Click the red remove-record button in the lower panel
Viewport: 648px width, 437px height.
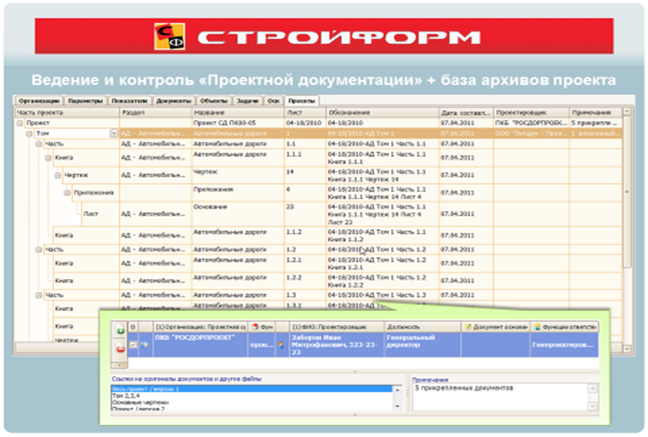(120, 349)
